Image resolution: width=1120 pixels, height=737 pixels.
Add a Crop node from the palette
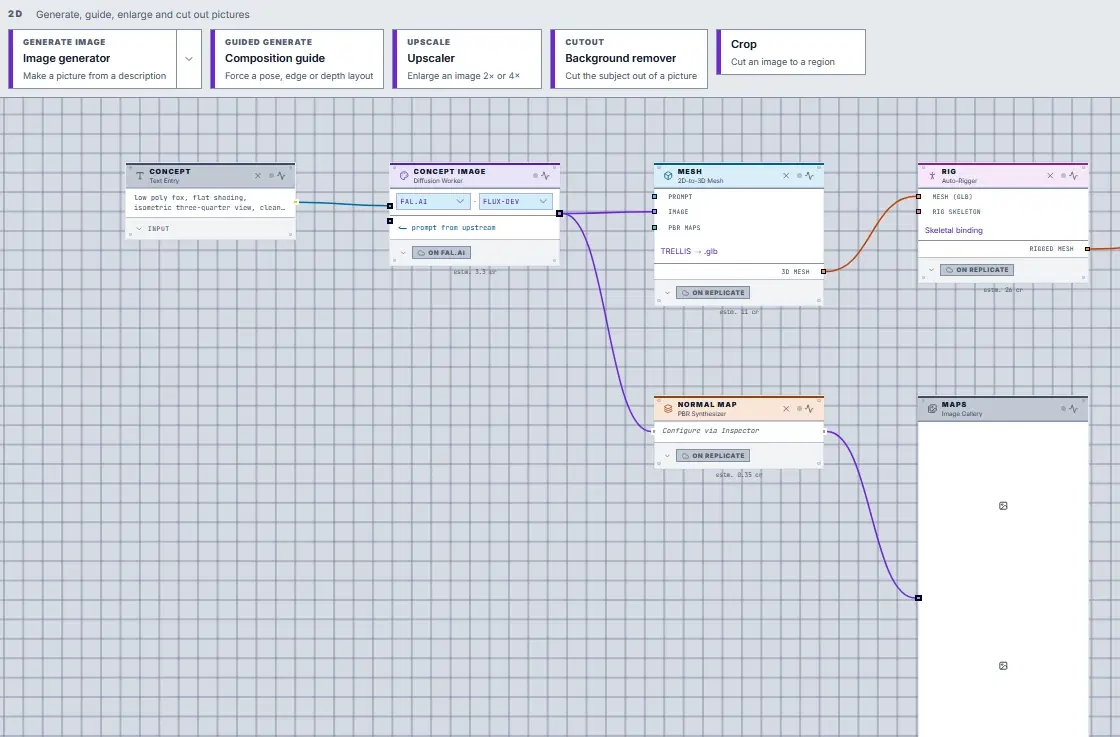tap(791, 52)
